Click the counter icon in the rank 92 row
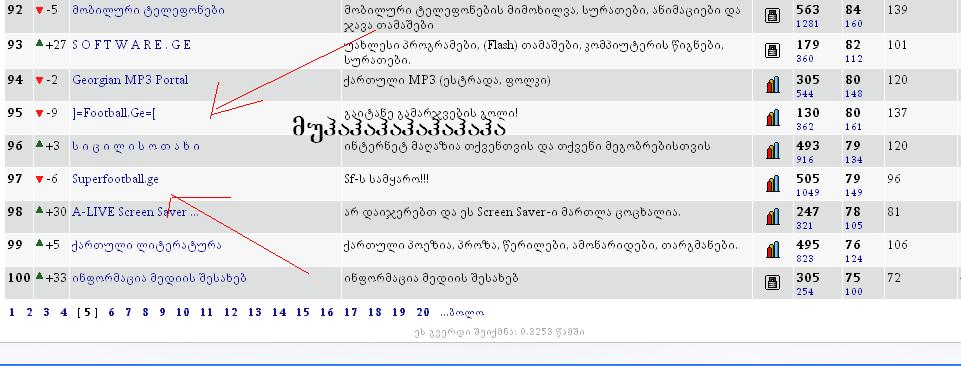The image size is (961, 366). coord(773,16)
